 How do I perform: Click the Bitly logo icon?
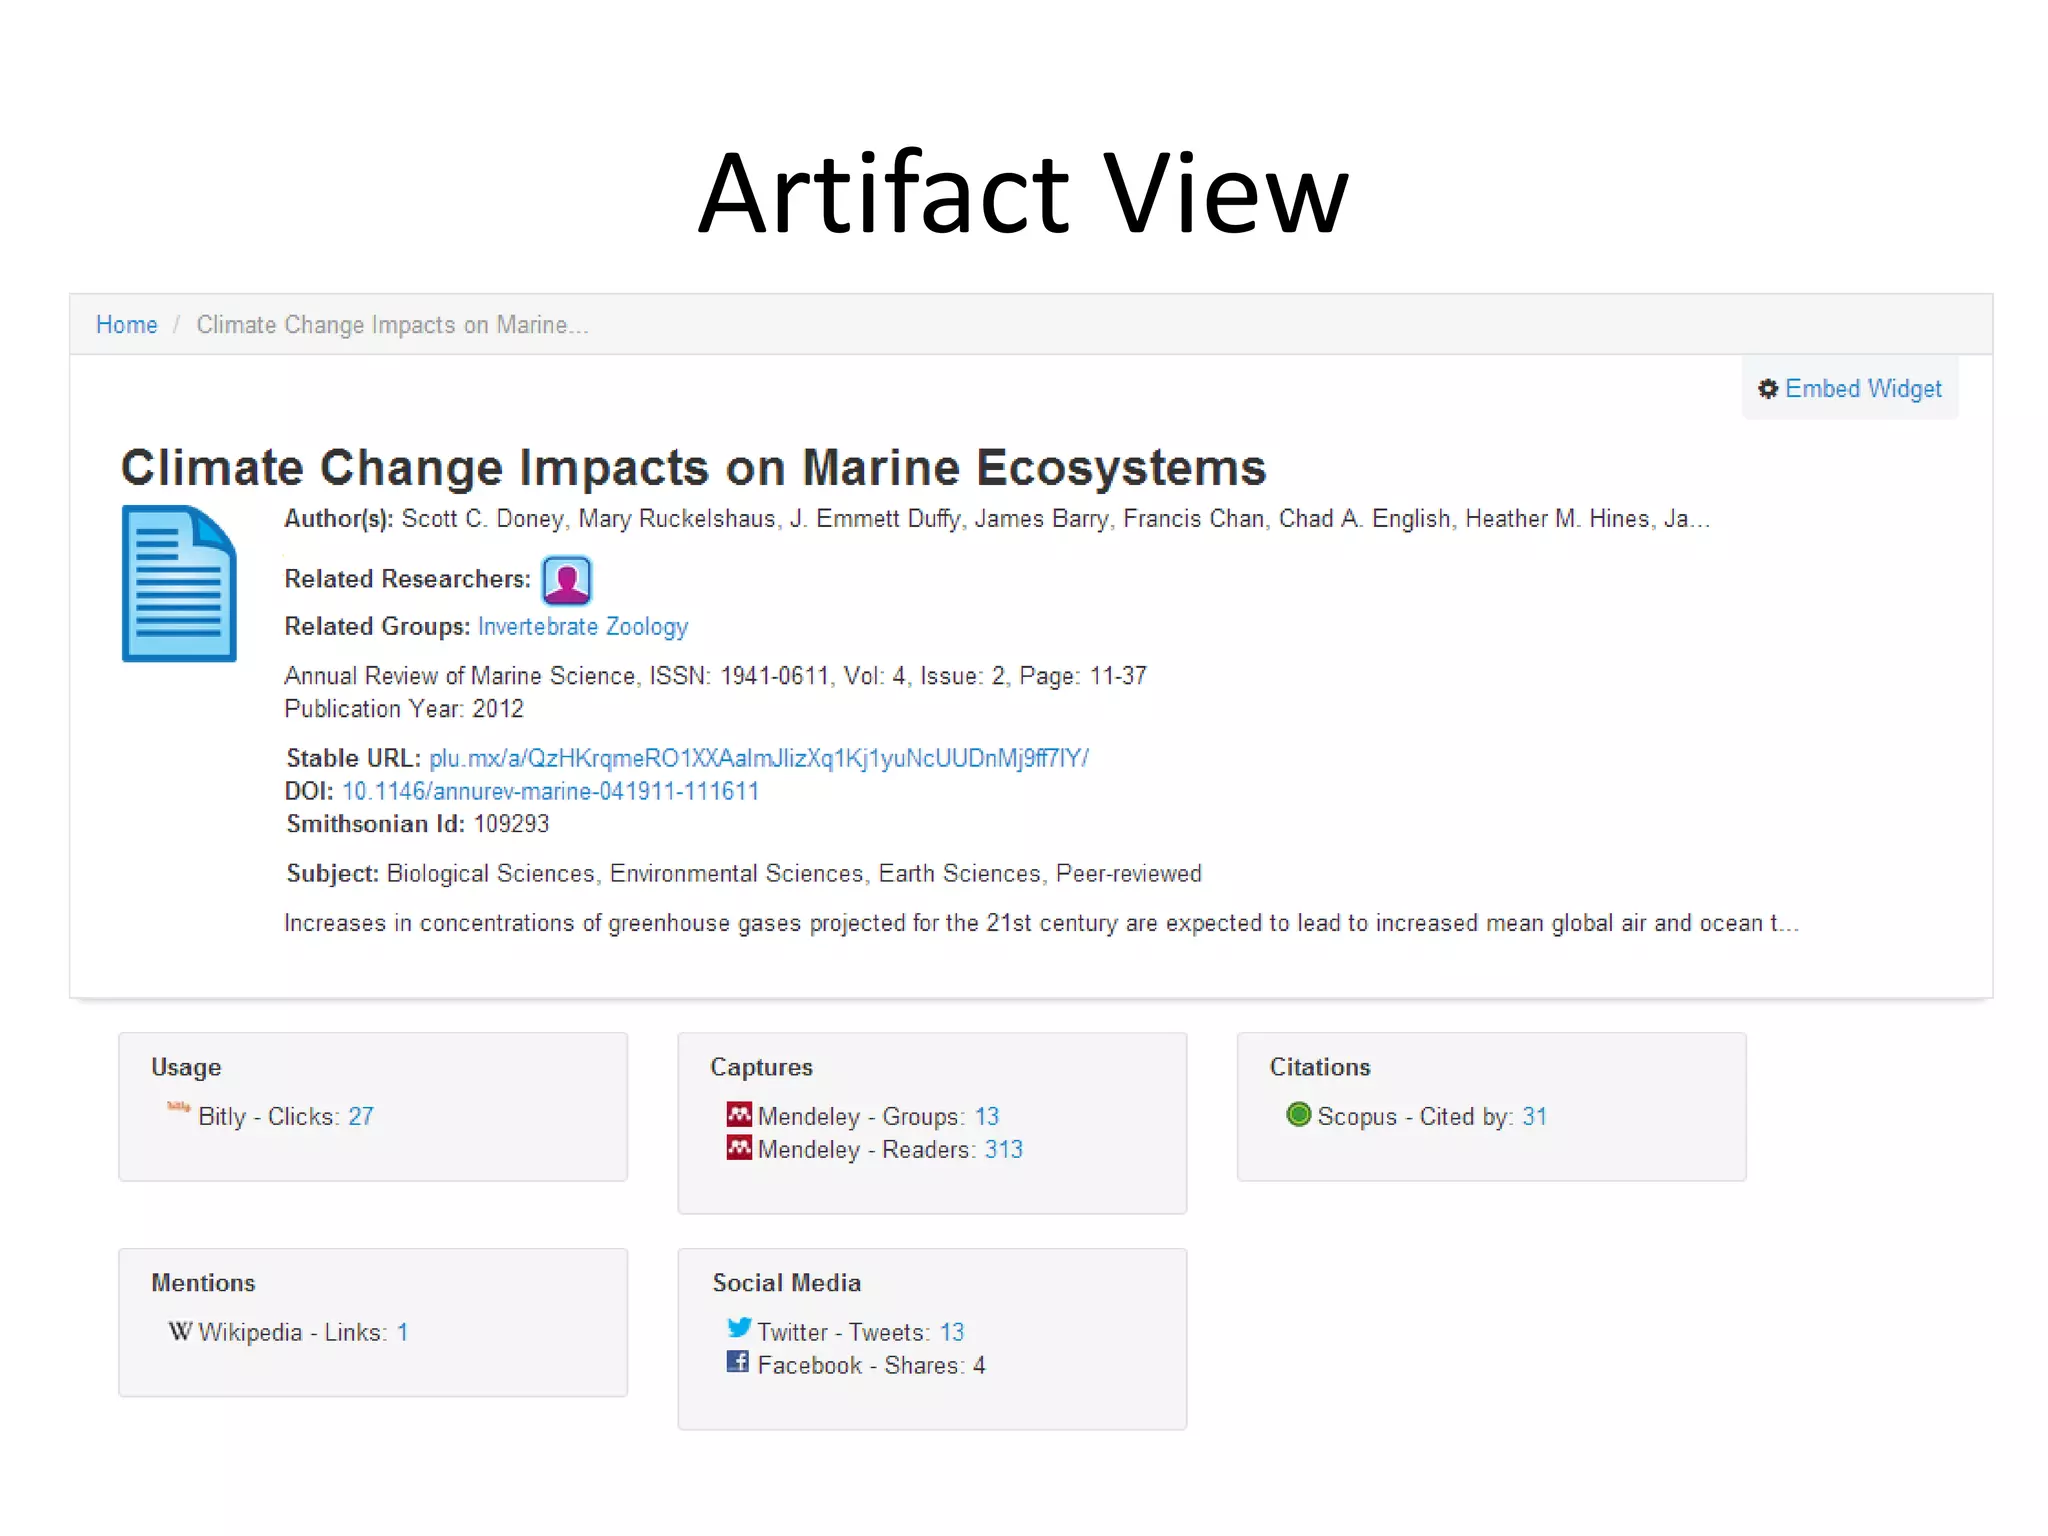[x=178, y=1107]
